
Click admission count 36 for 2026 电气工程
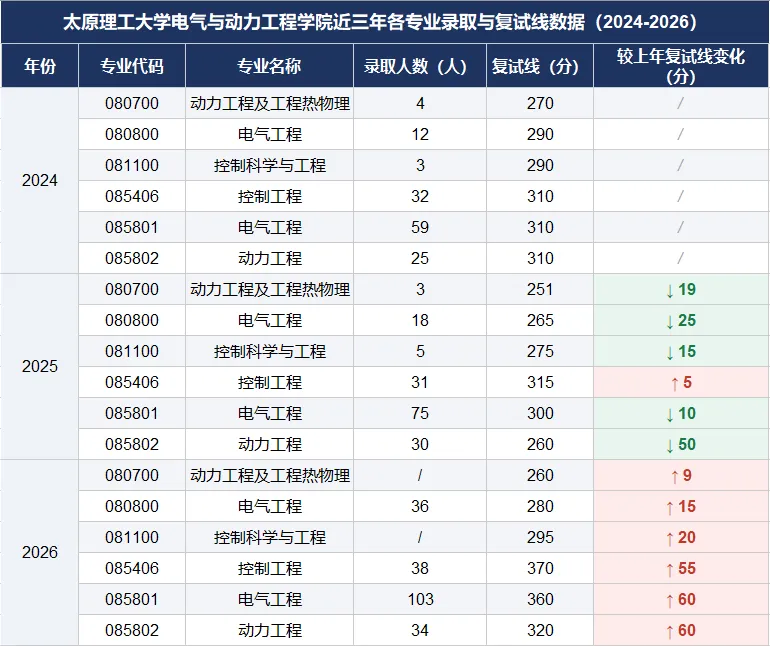(x=420, y=506)
